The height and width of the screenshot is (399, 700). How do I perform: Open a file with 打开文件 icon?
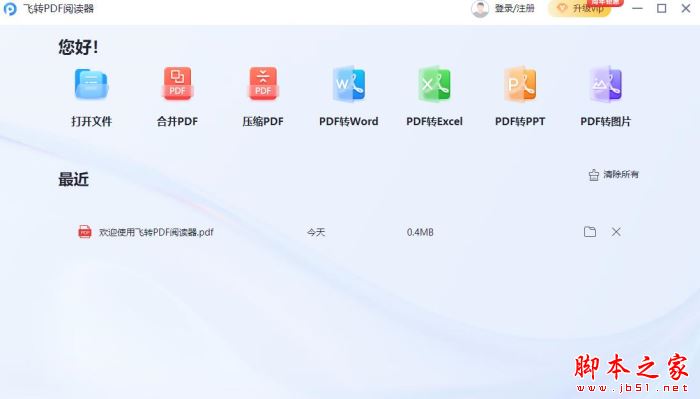91,84
